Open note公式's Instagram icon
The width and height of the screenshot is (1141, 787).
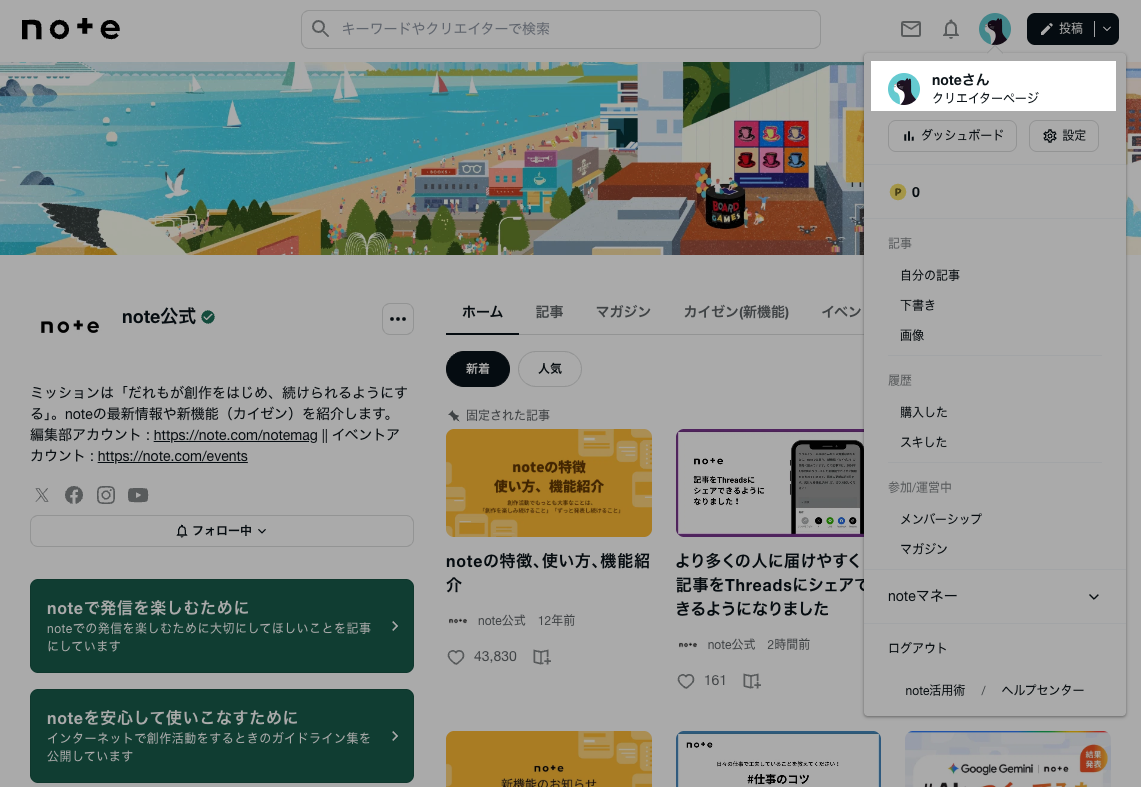tap(106, 495)
